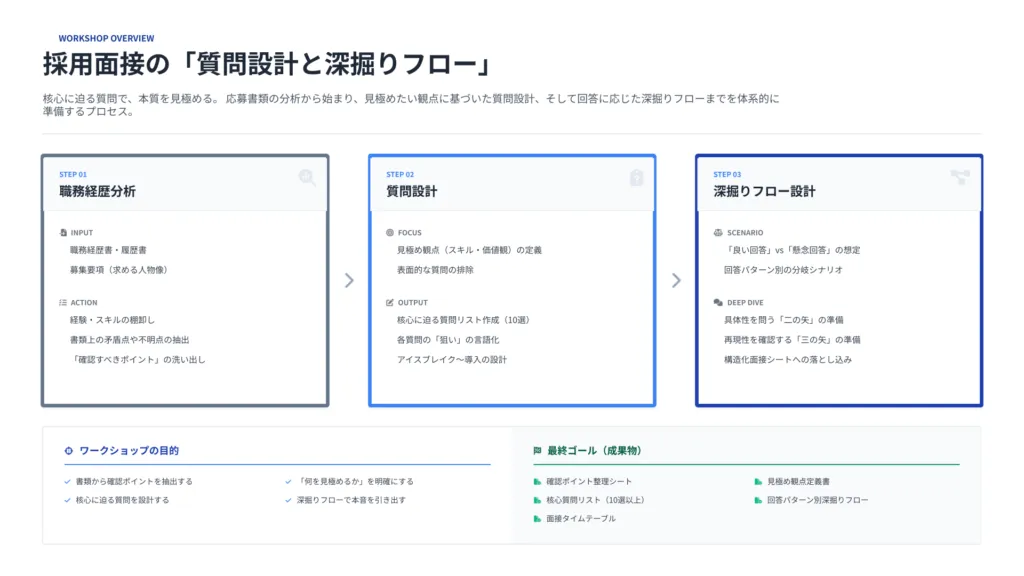1024x576 pixels.
Task: Open the 面接タイムテーブル deliverable link
Action: 583,517
